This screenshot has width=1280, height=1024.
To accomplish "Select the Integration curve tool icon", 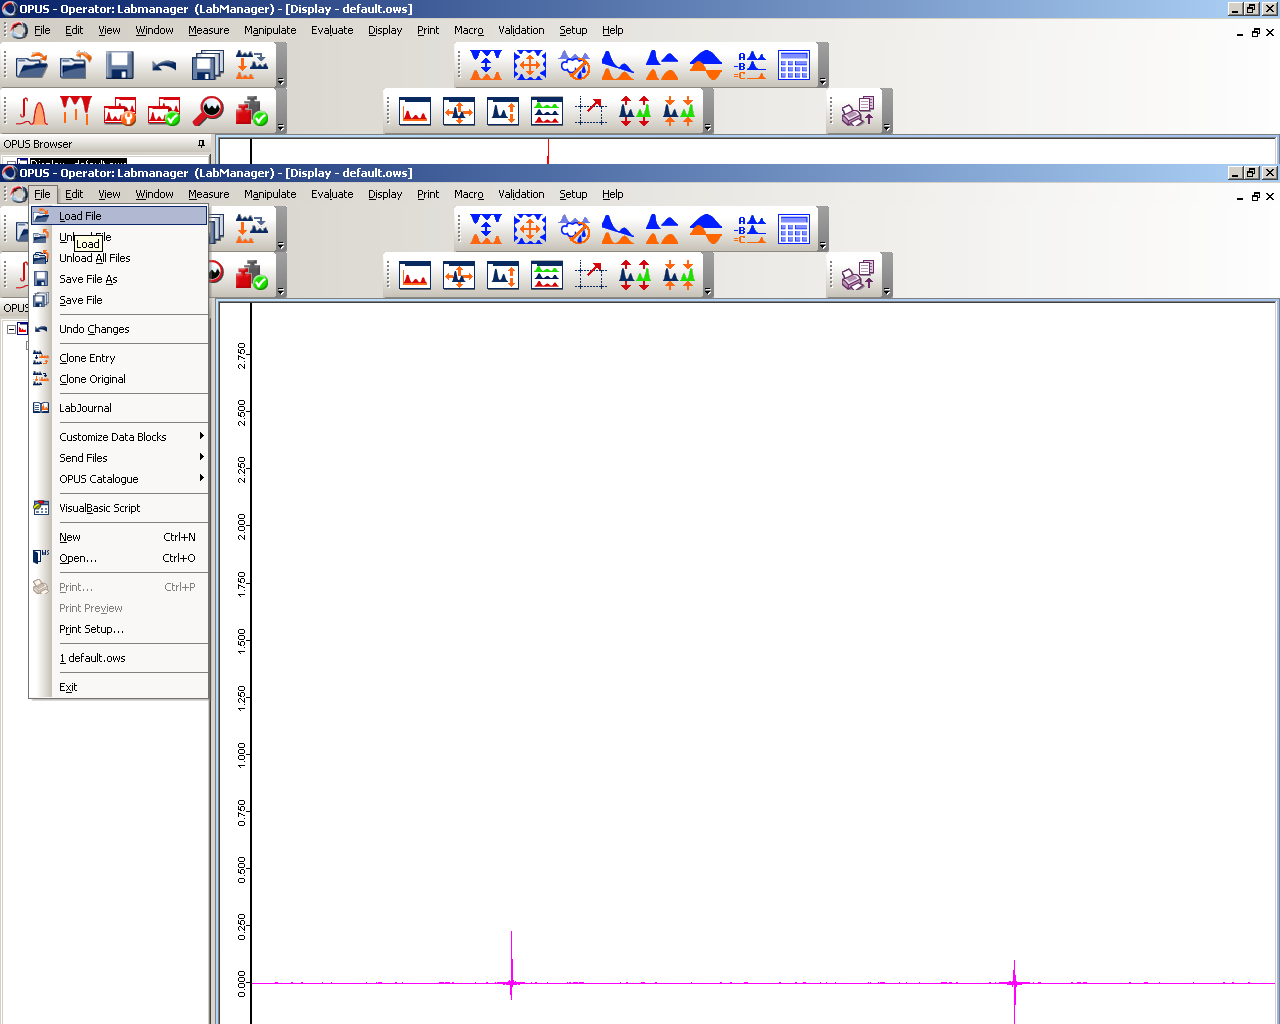I will [32, 111].
